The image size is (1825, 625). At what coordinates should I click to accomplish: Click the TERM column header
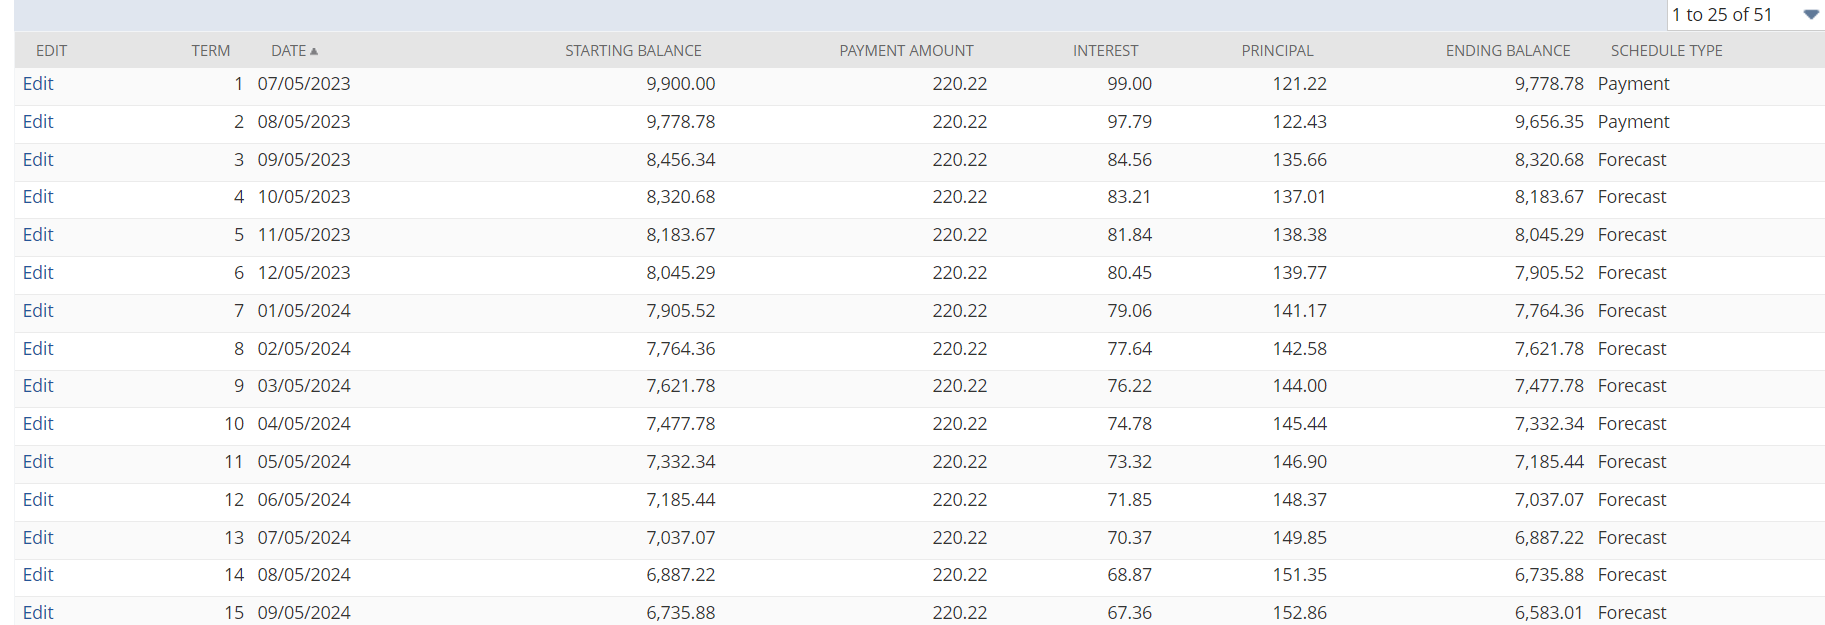click(x=211, y=51)
